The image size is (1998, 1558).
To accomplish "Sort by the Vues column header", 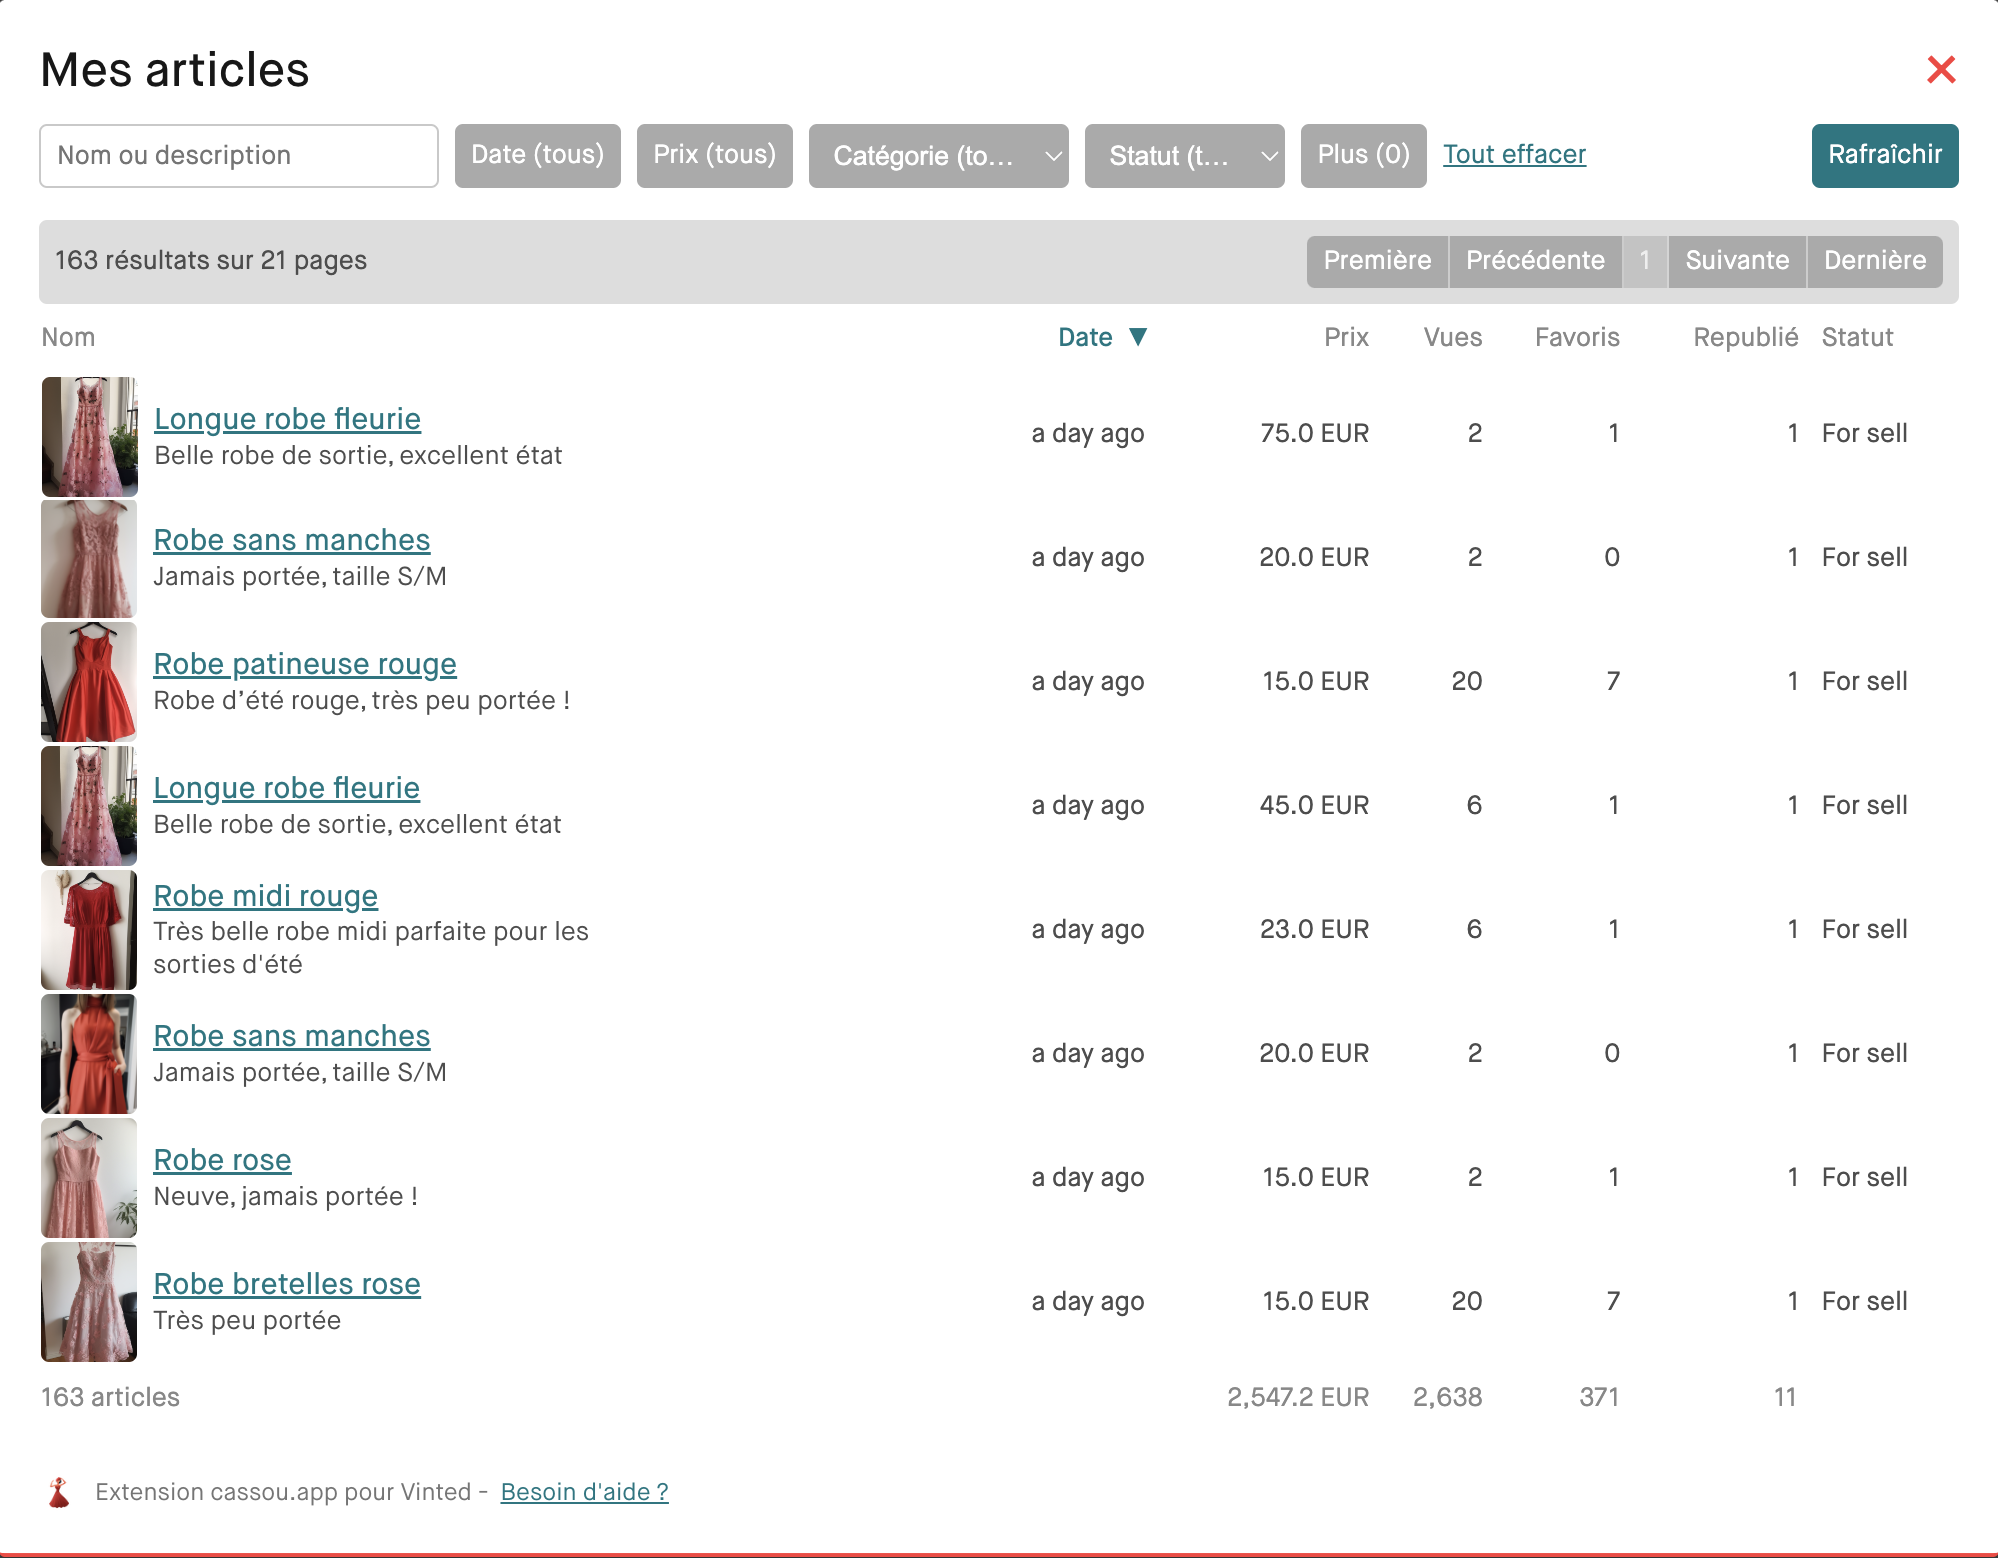I will [1452, 337].
